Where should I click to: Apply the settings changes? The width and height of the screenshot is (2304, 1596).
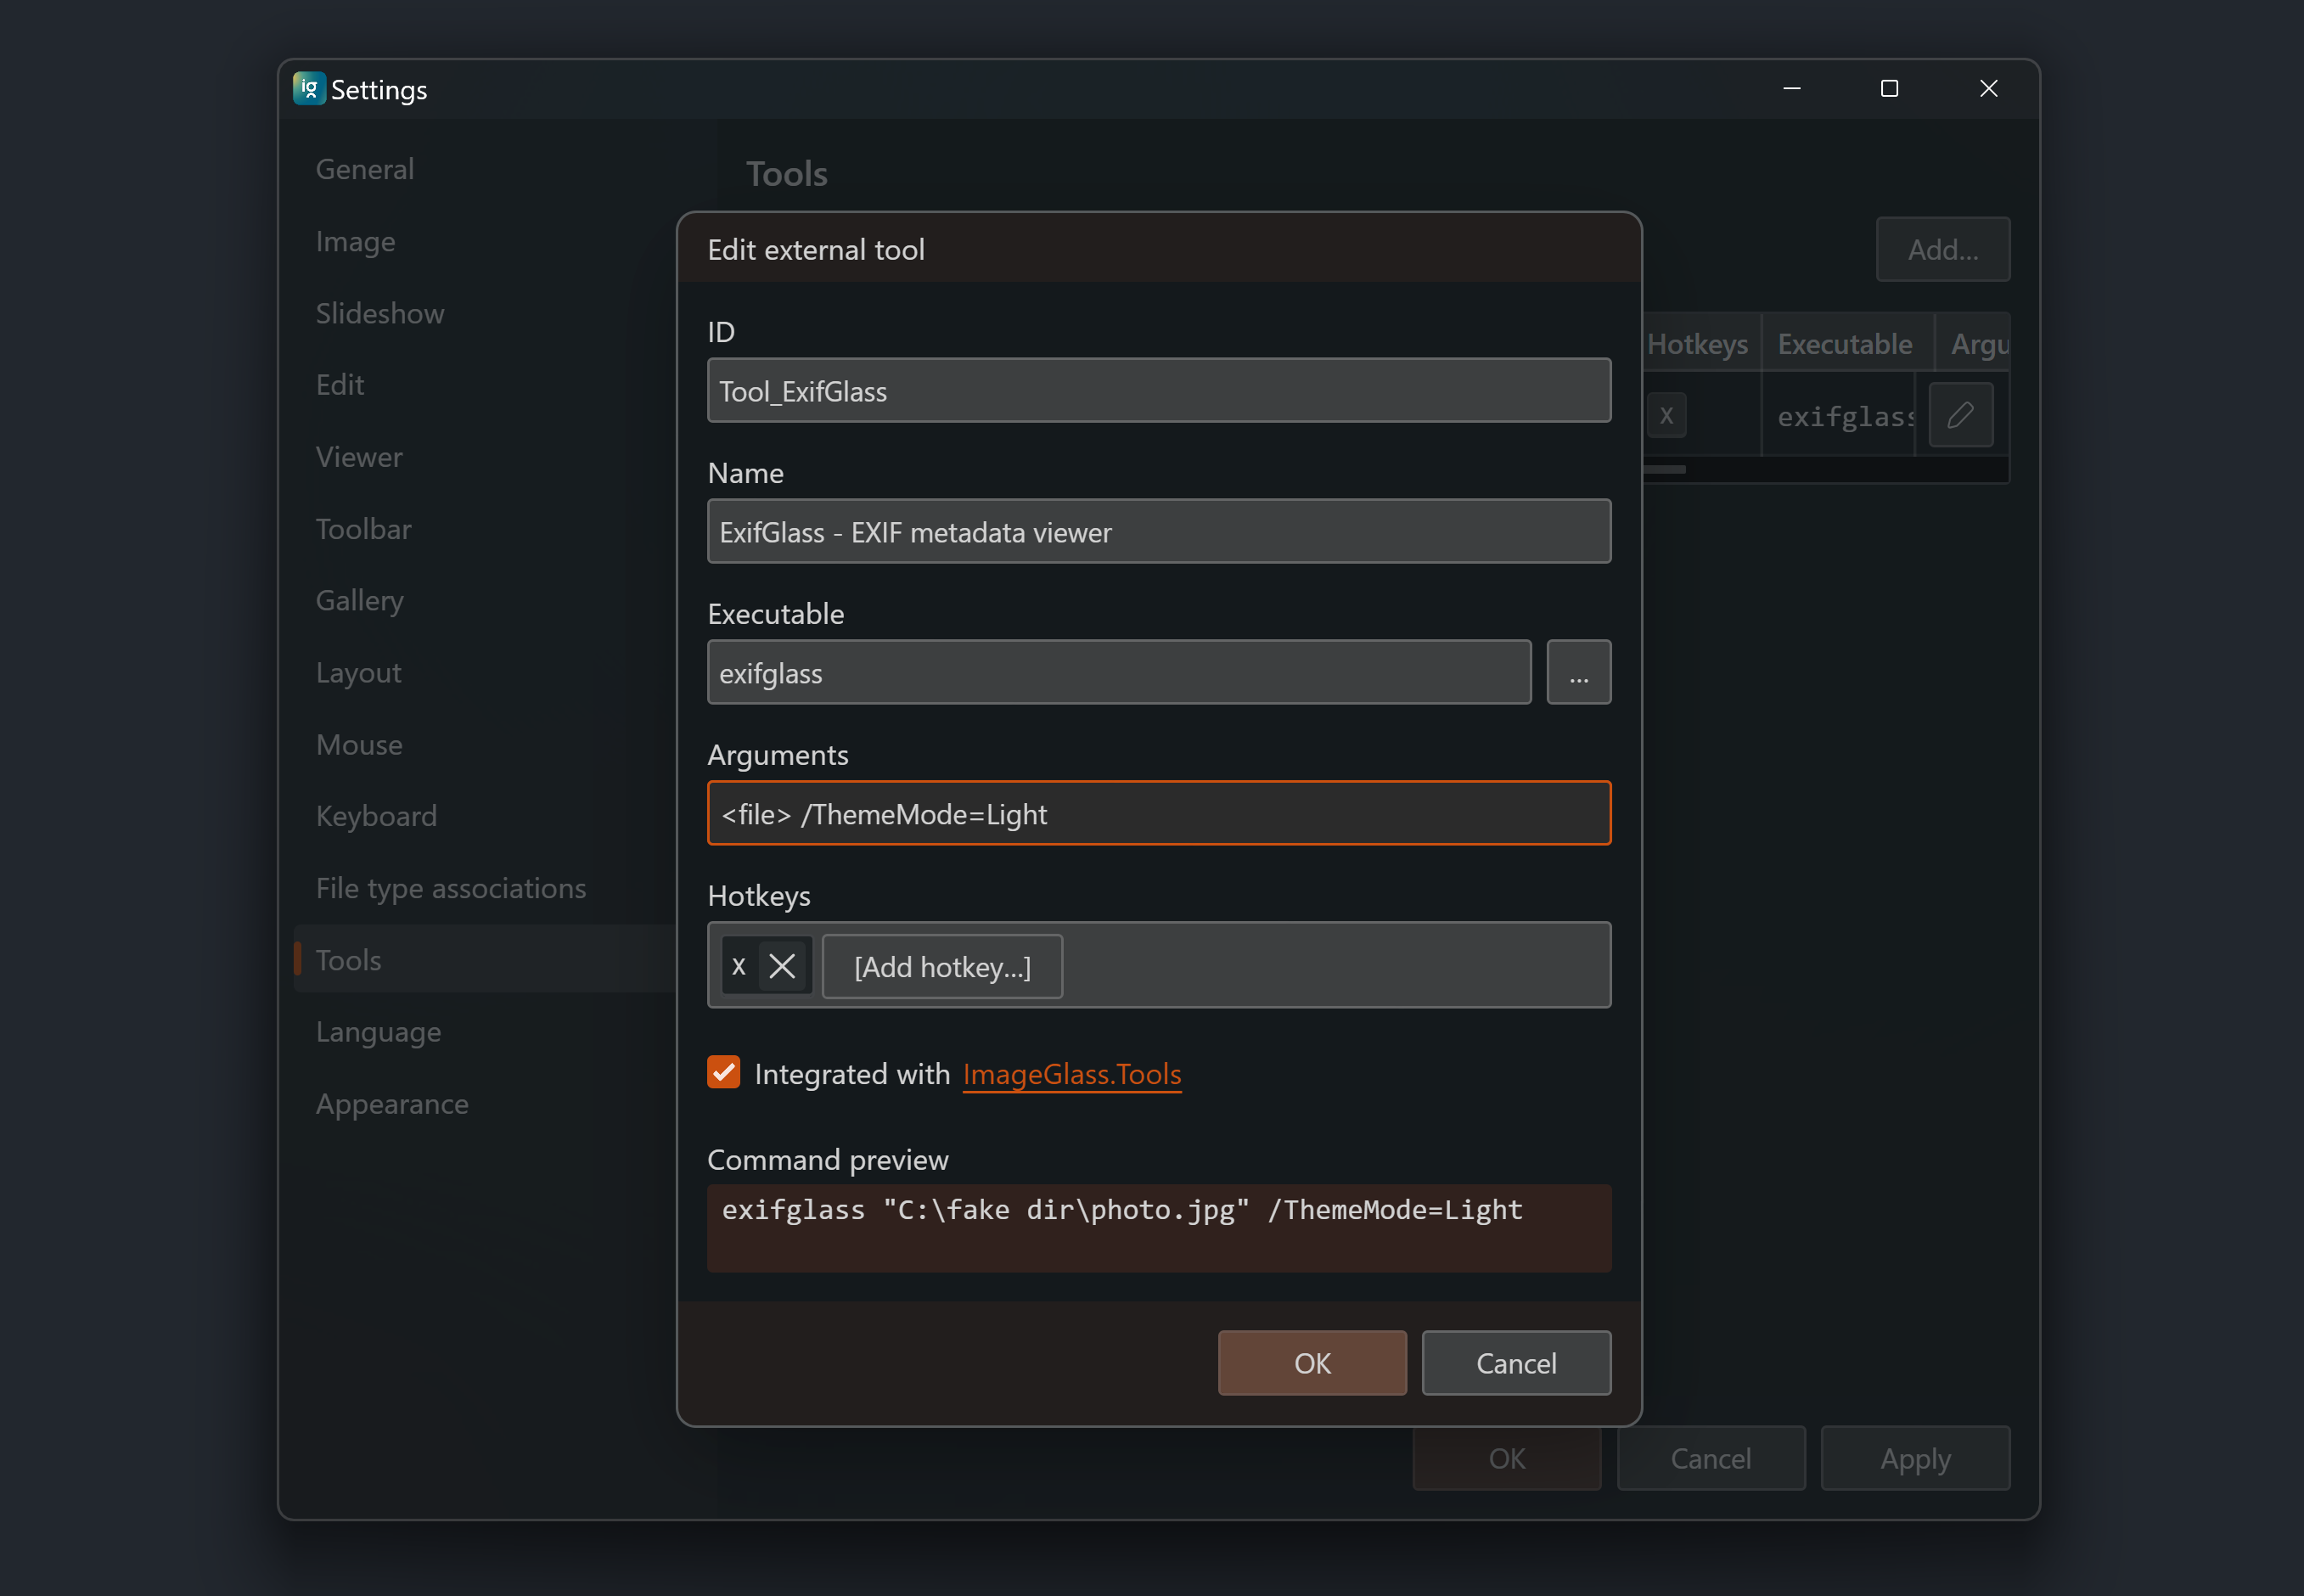(1915, 1457)
